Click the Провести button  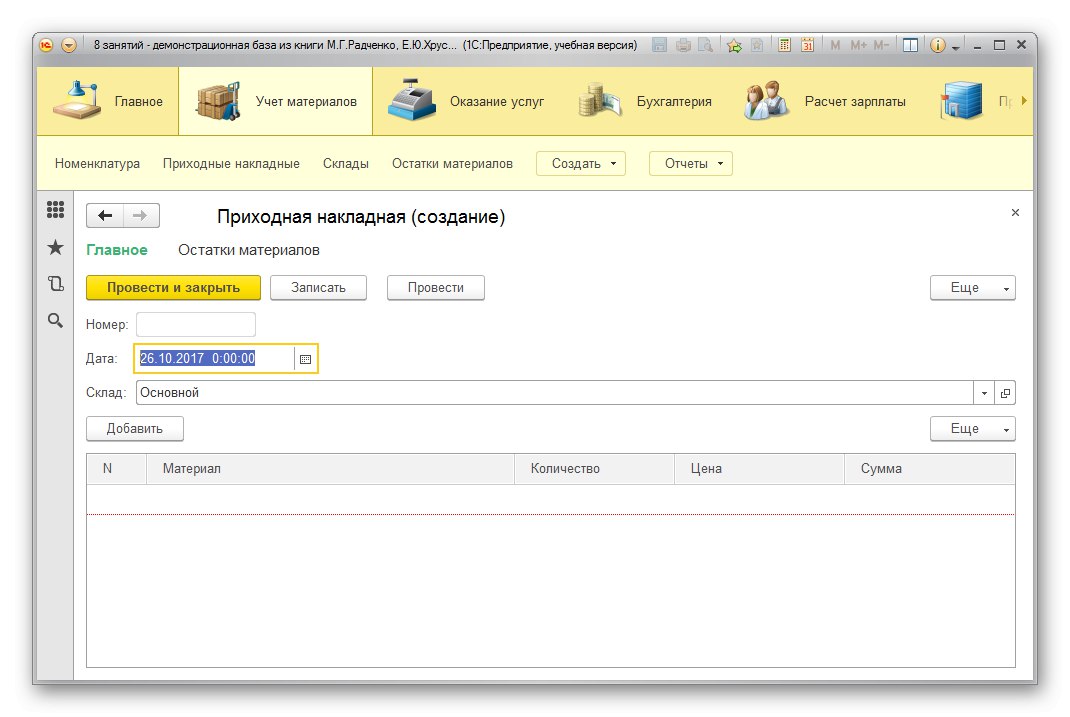[x=435, y=288]
